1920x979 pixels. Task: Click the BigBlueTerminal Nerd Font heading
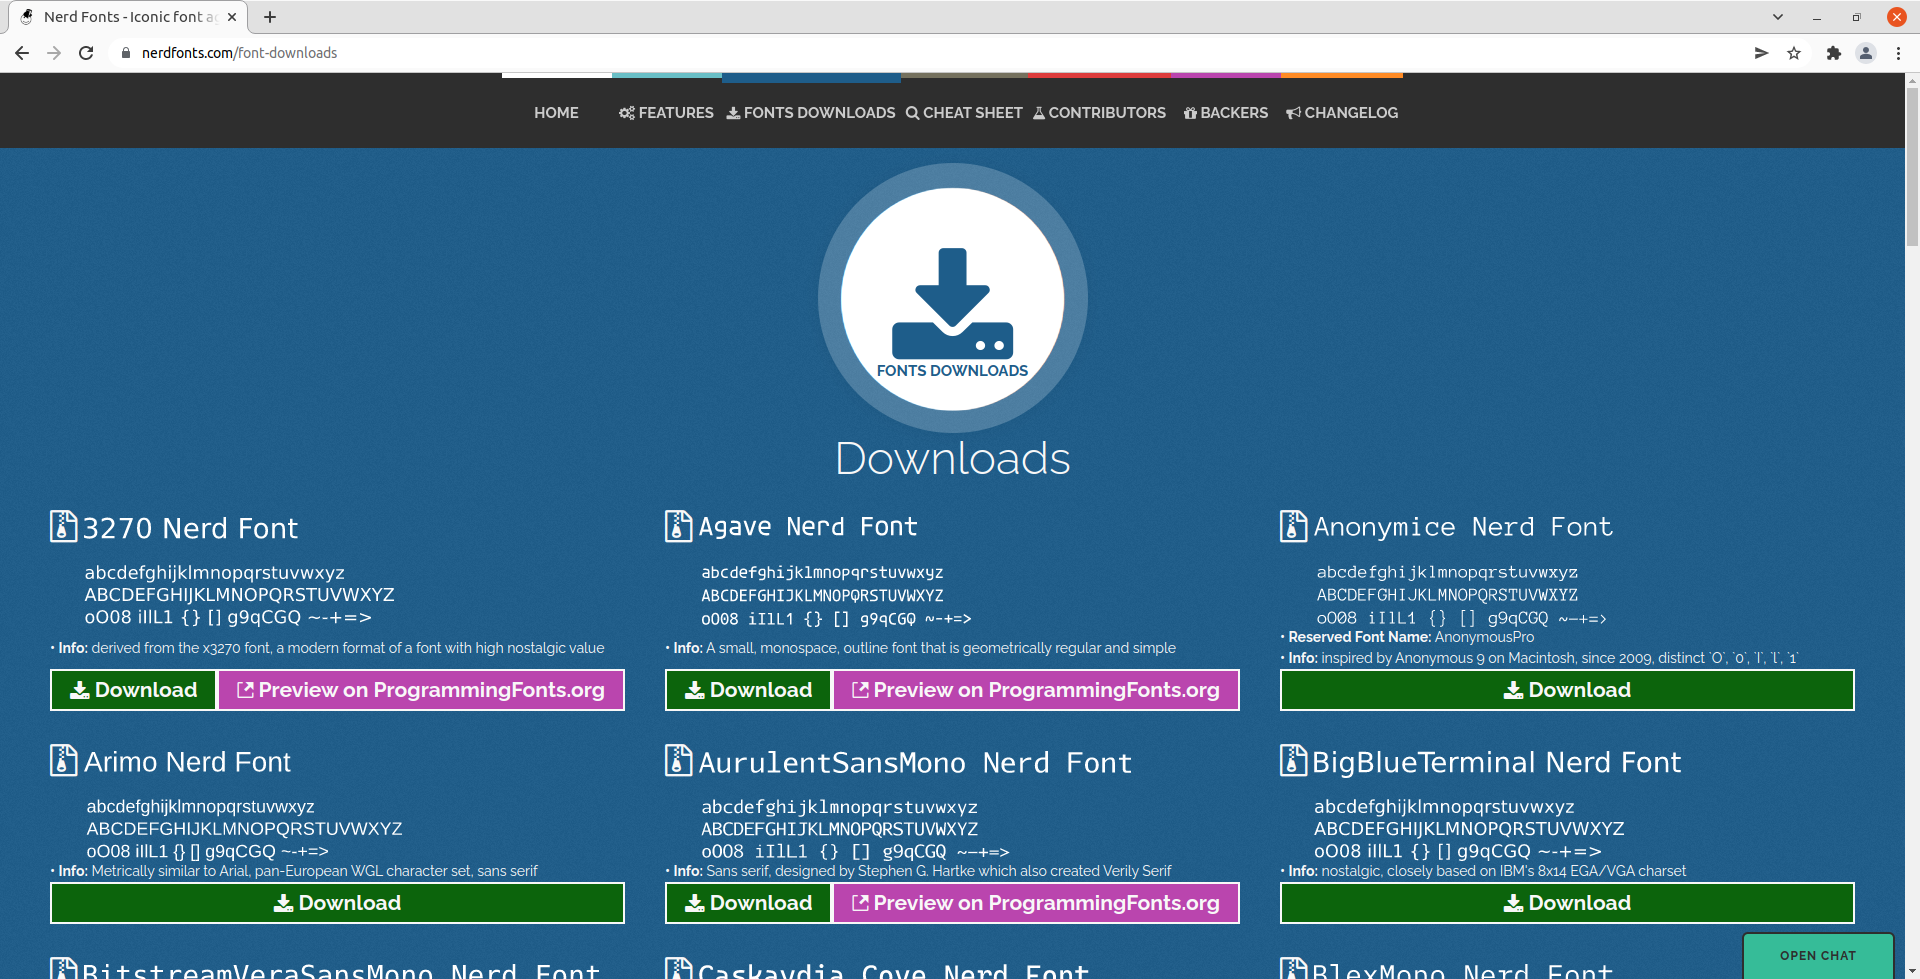click(x=1497, y=763)
